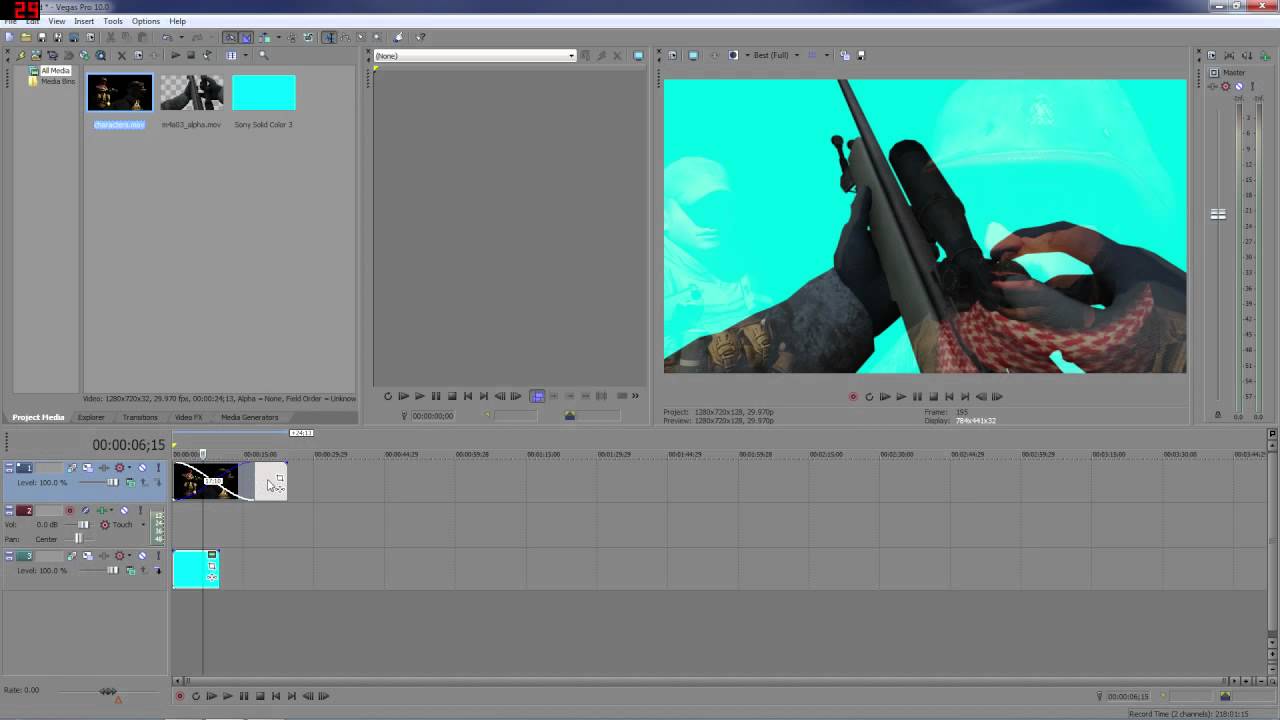
Task: Open Track Motion on video track 3
Action: click(x=88, y=556)
